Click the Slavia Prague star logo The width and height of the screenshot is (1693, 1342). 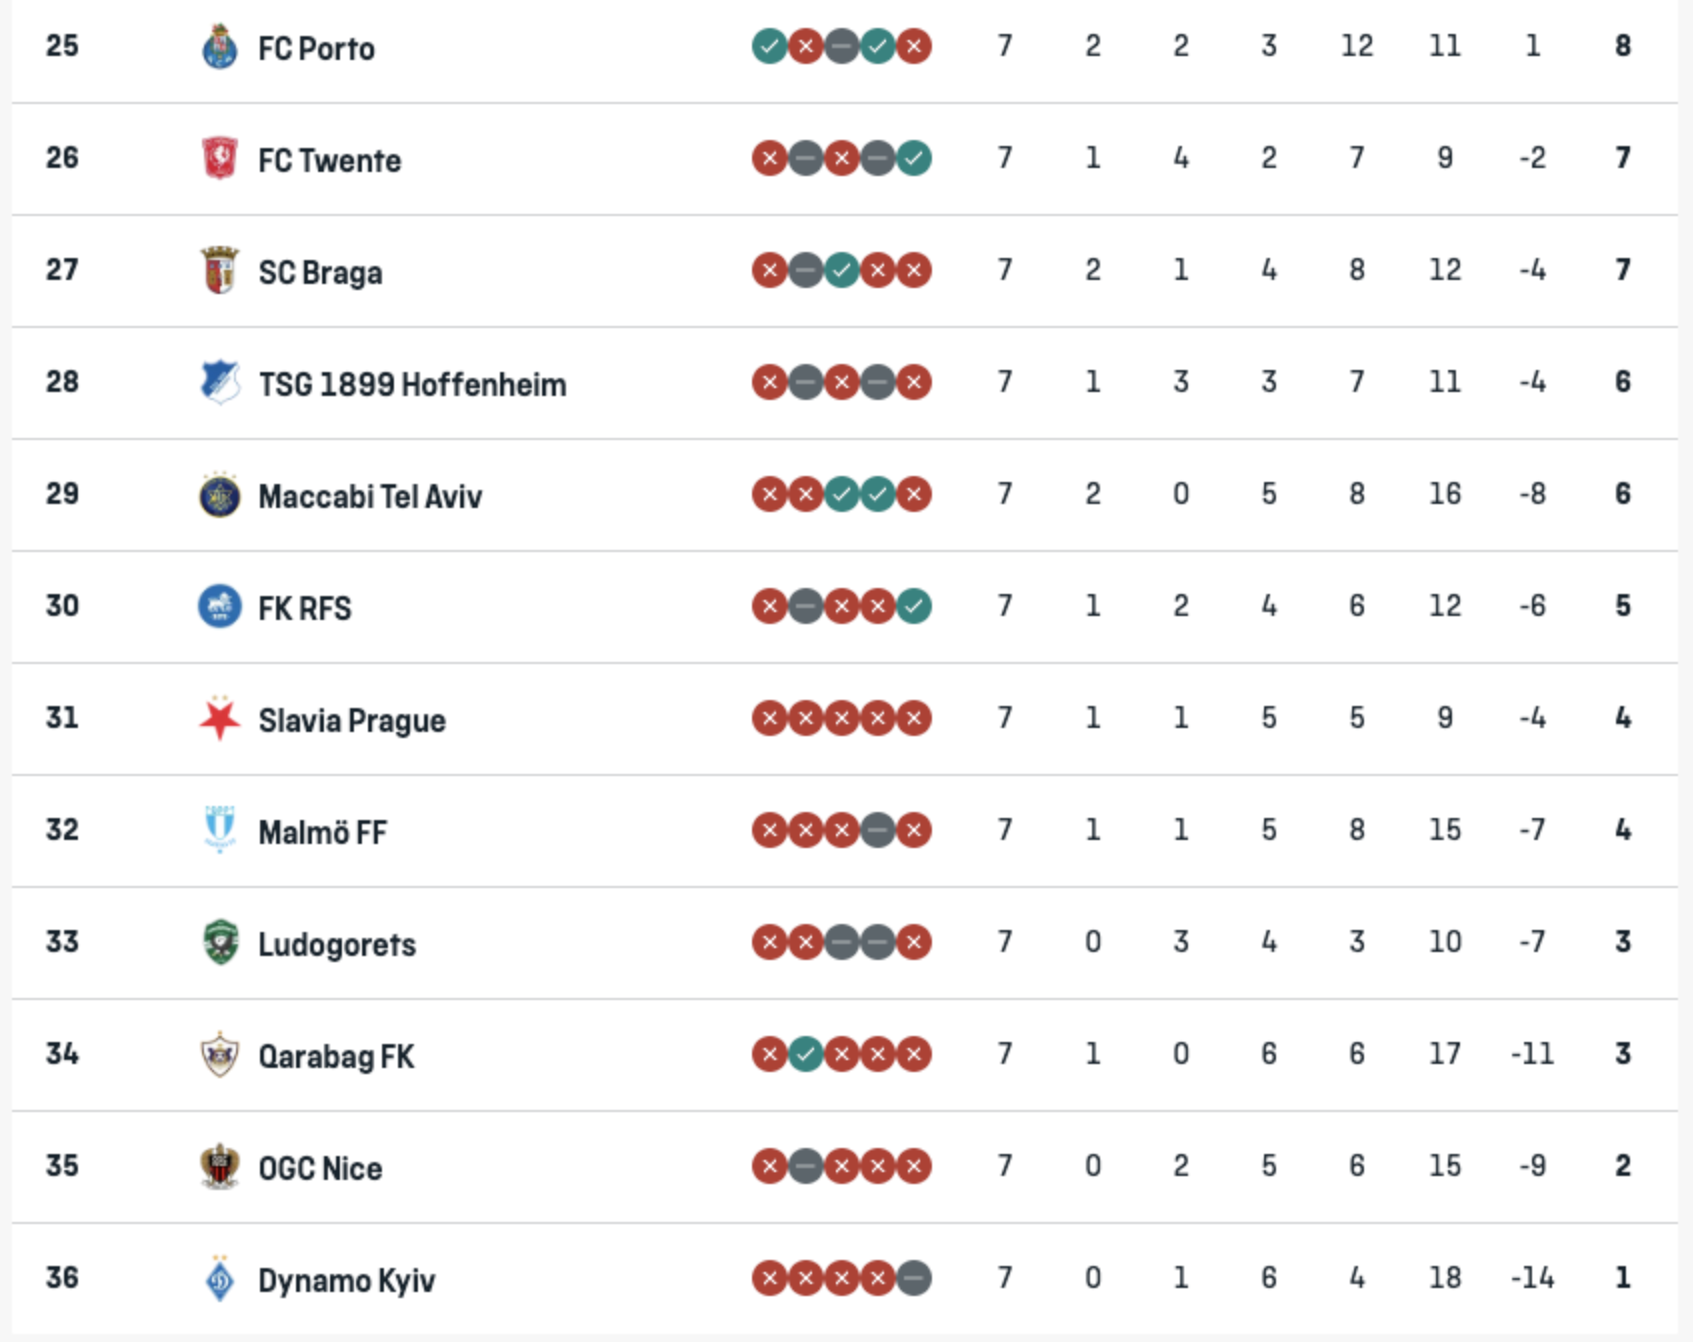point(219,719)
